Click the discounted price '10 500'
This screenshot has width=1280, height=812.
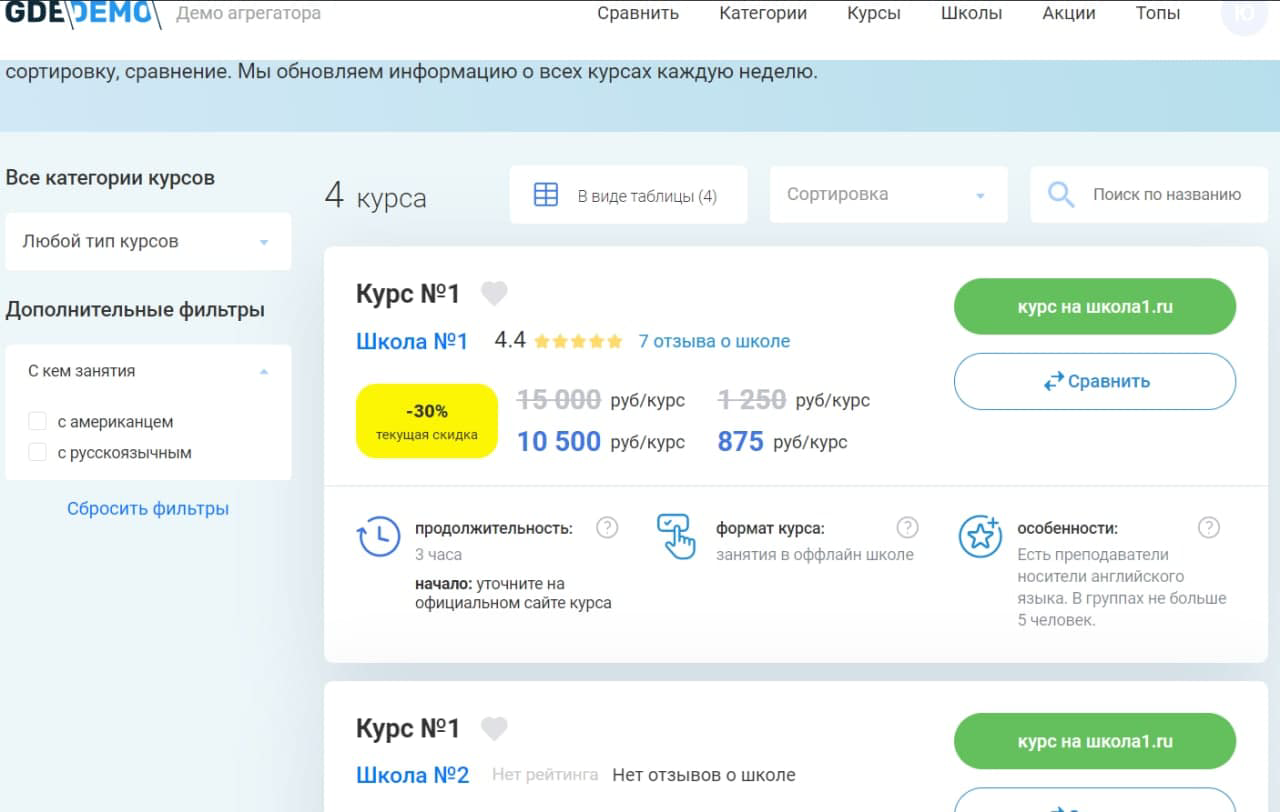coord(559,441)
